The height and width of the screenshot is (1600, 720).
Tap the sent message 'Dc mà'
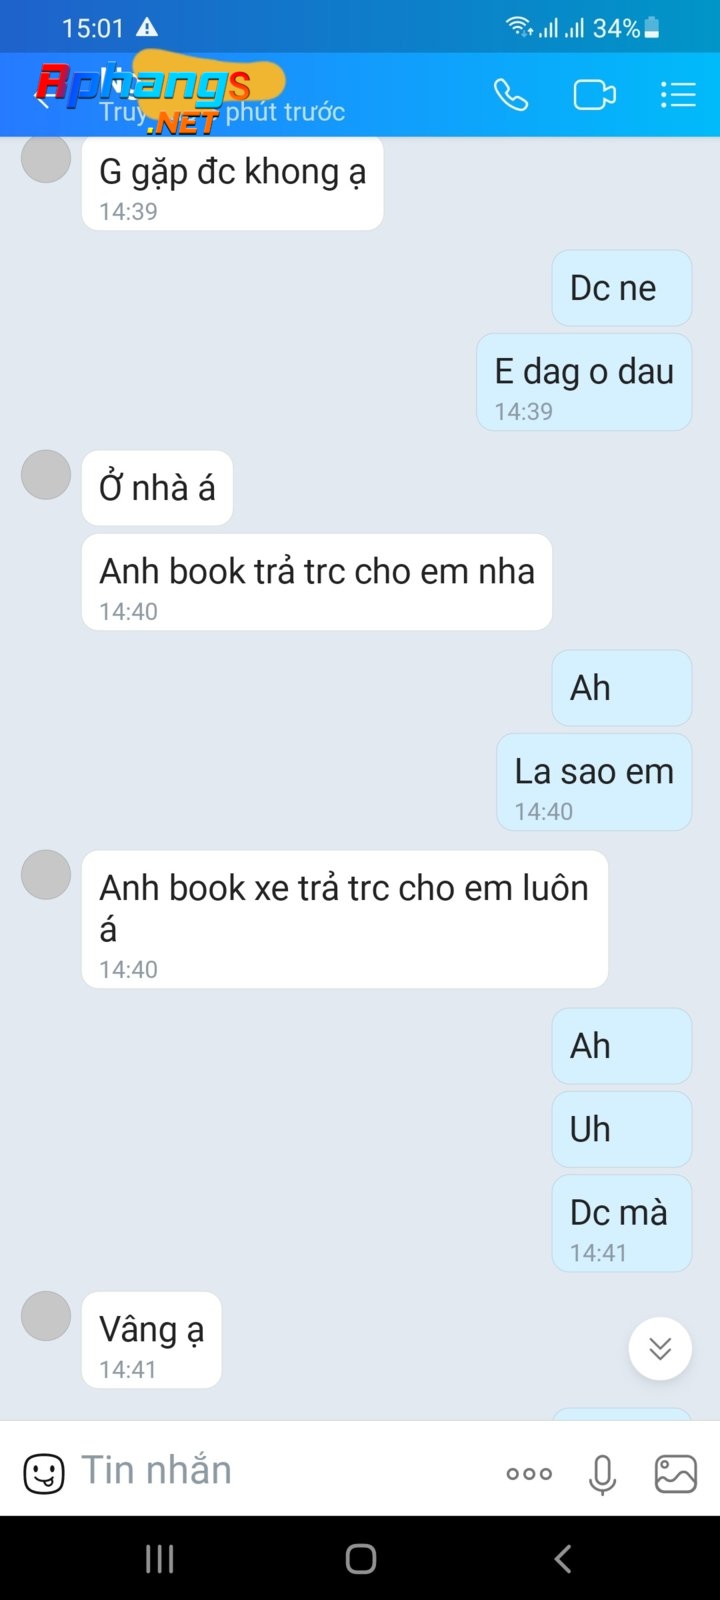click(x=621, y=1223)
